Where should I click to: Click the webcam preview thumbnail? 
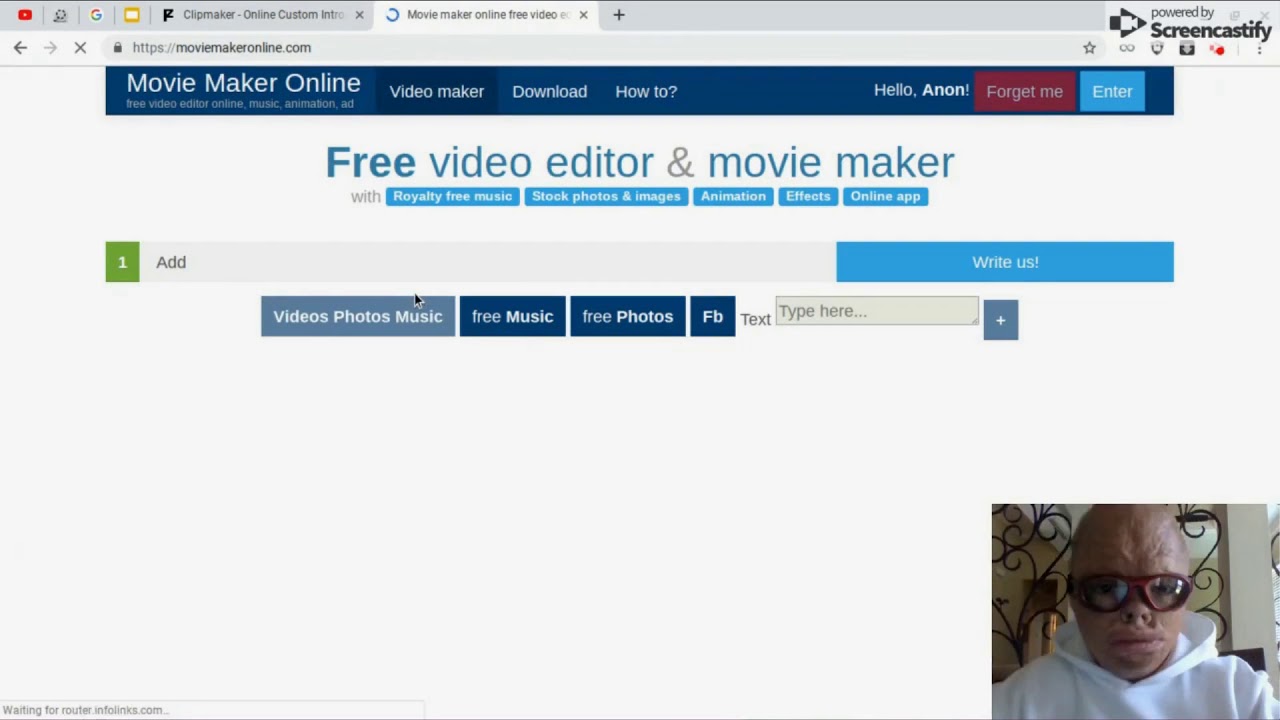(1135, 611)
